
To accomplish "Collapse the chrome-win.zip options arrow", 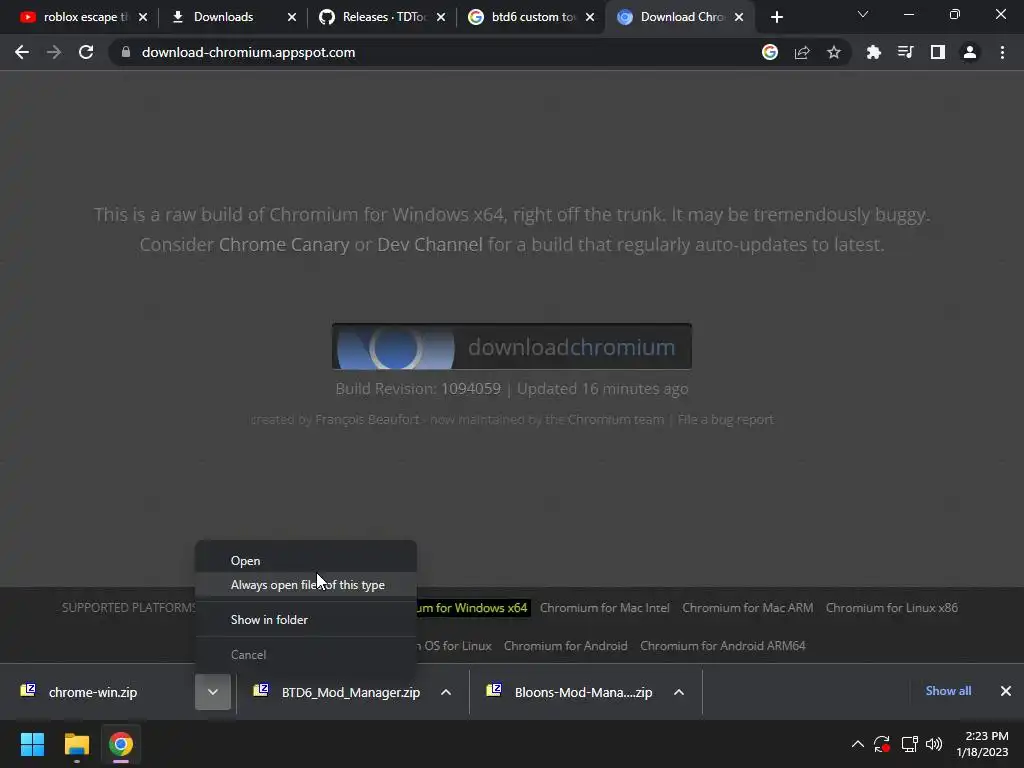I will [213, 692].
